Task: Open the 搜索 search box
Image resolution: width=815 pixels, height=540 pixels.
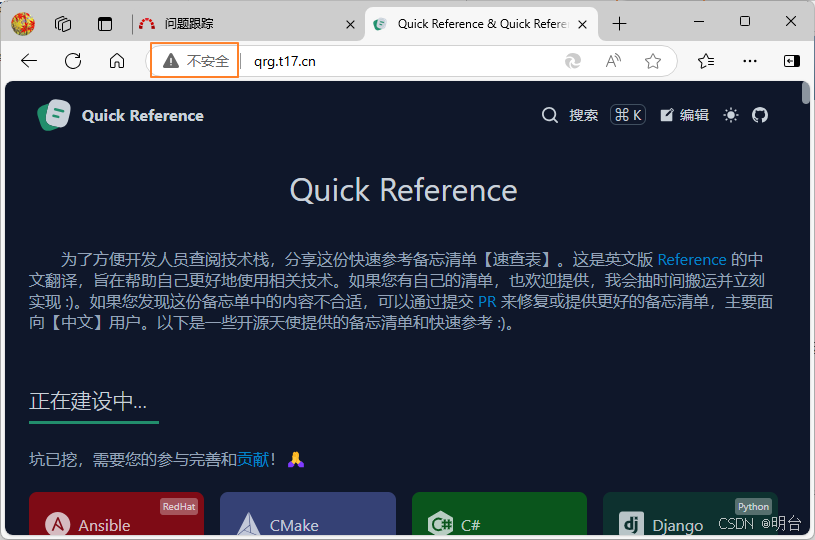Action: 584,115
